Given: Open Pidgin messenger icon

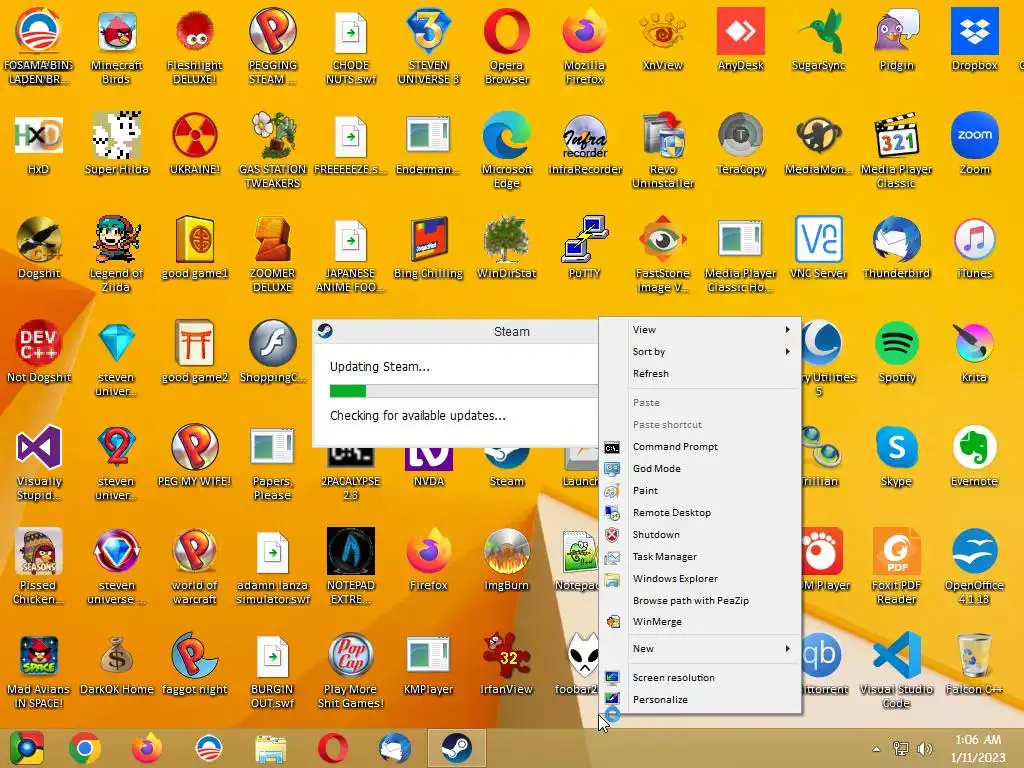Looking at the screenshot, I should click(x=897, y=39).
